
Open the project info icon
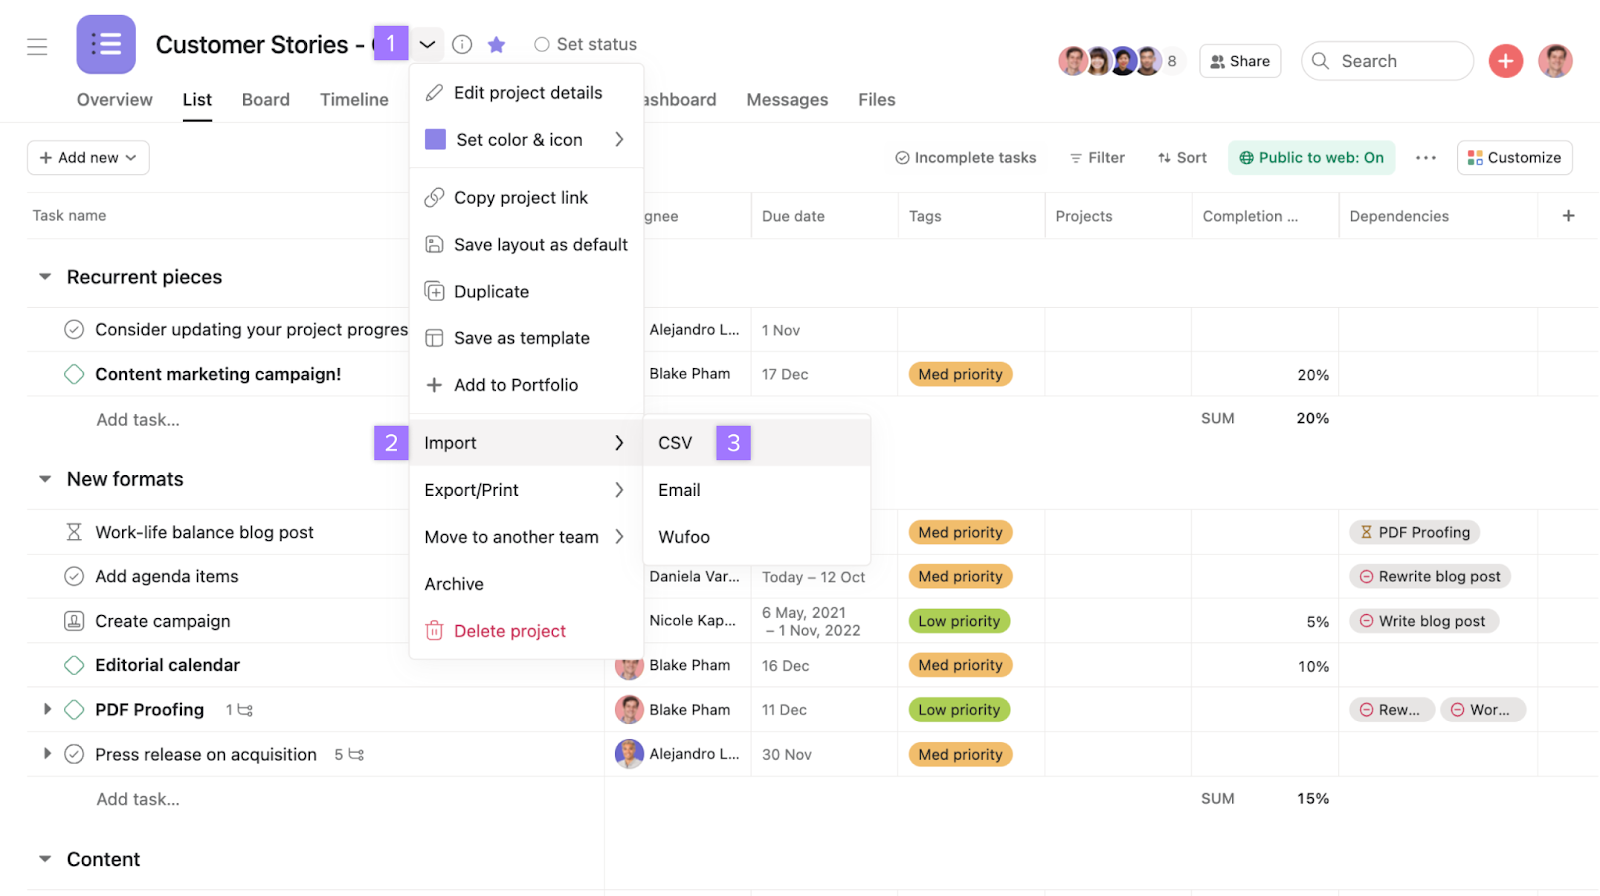coord(462,45)
